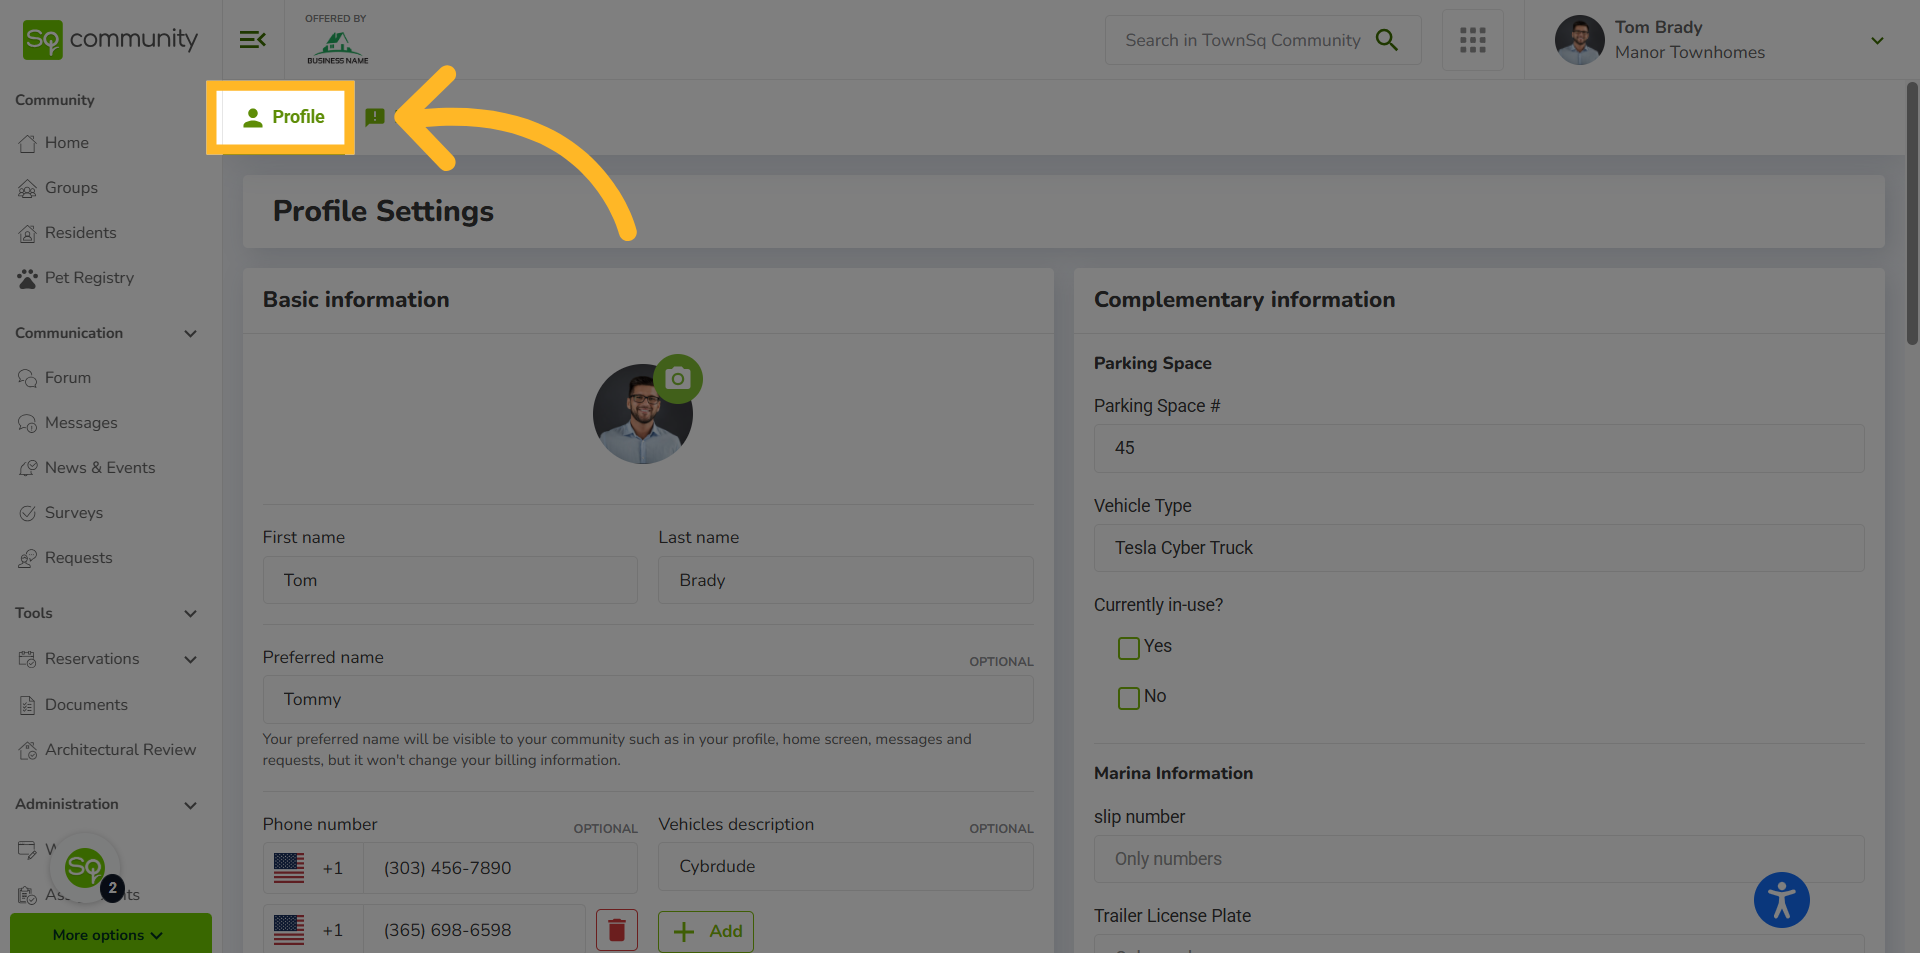Click the slip number field
The height and width of the screenshot is (953, 1920).
pyautogui.click(x=1479, y=859)
